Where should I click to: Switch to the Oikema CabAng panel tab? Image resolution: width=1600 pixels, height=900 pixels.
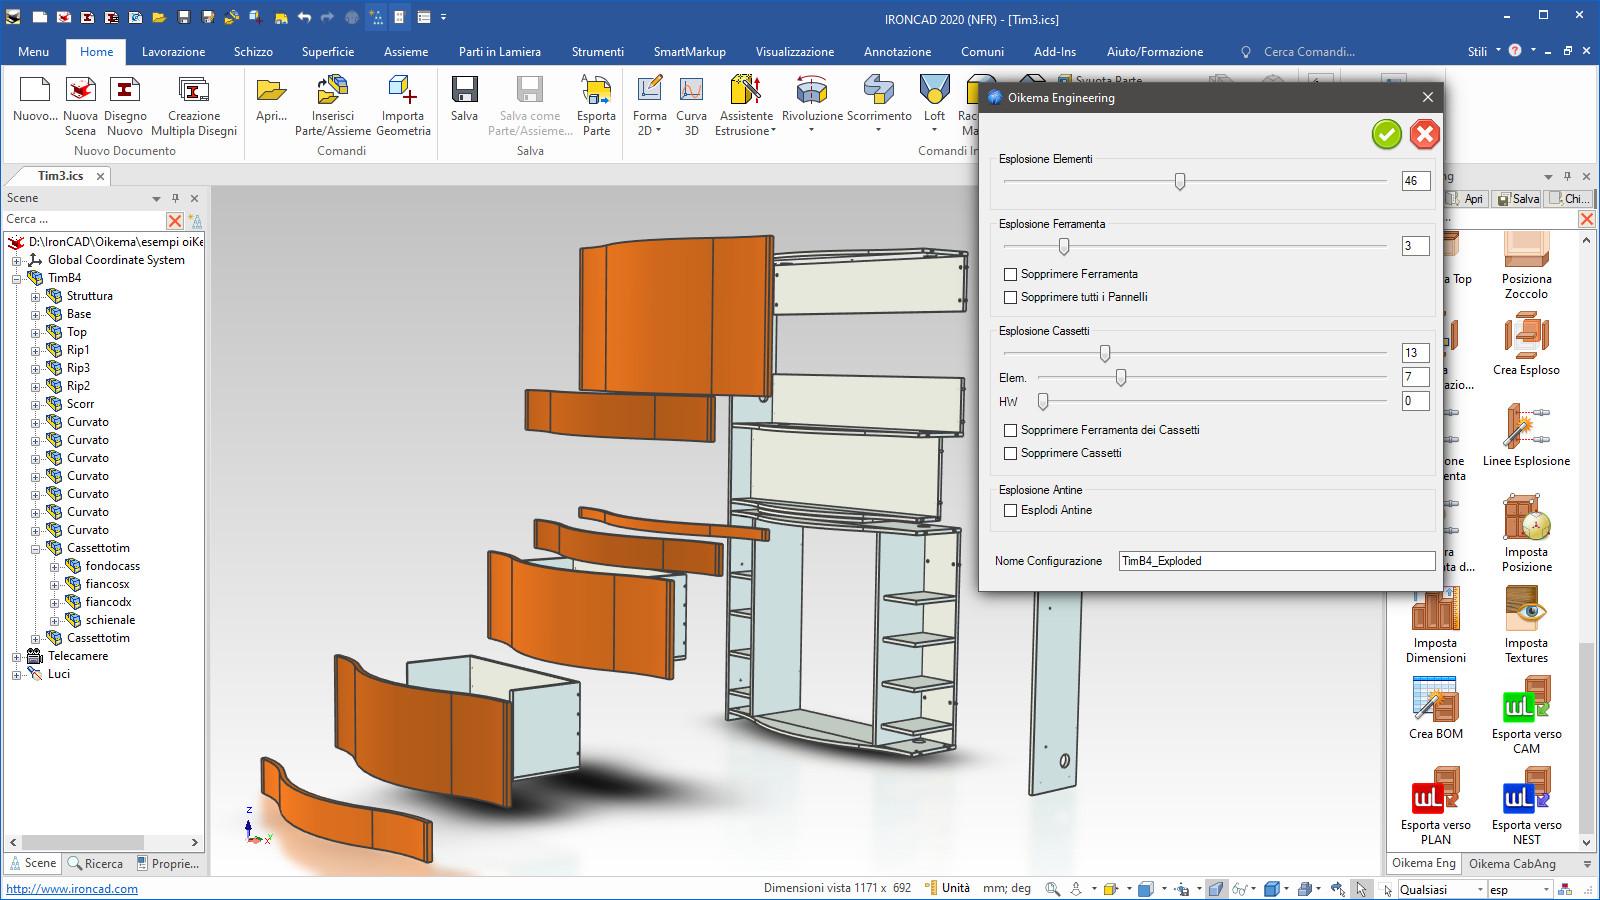[1512, 863]
